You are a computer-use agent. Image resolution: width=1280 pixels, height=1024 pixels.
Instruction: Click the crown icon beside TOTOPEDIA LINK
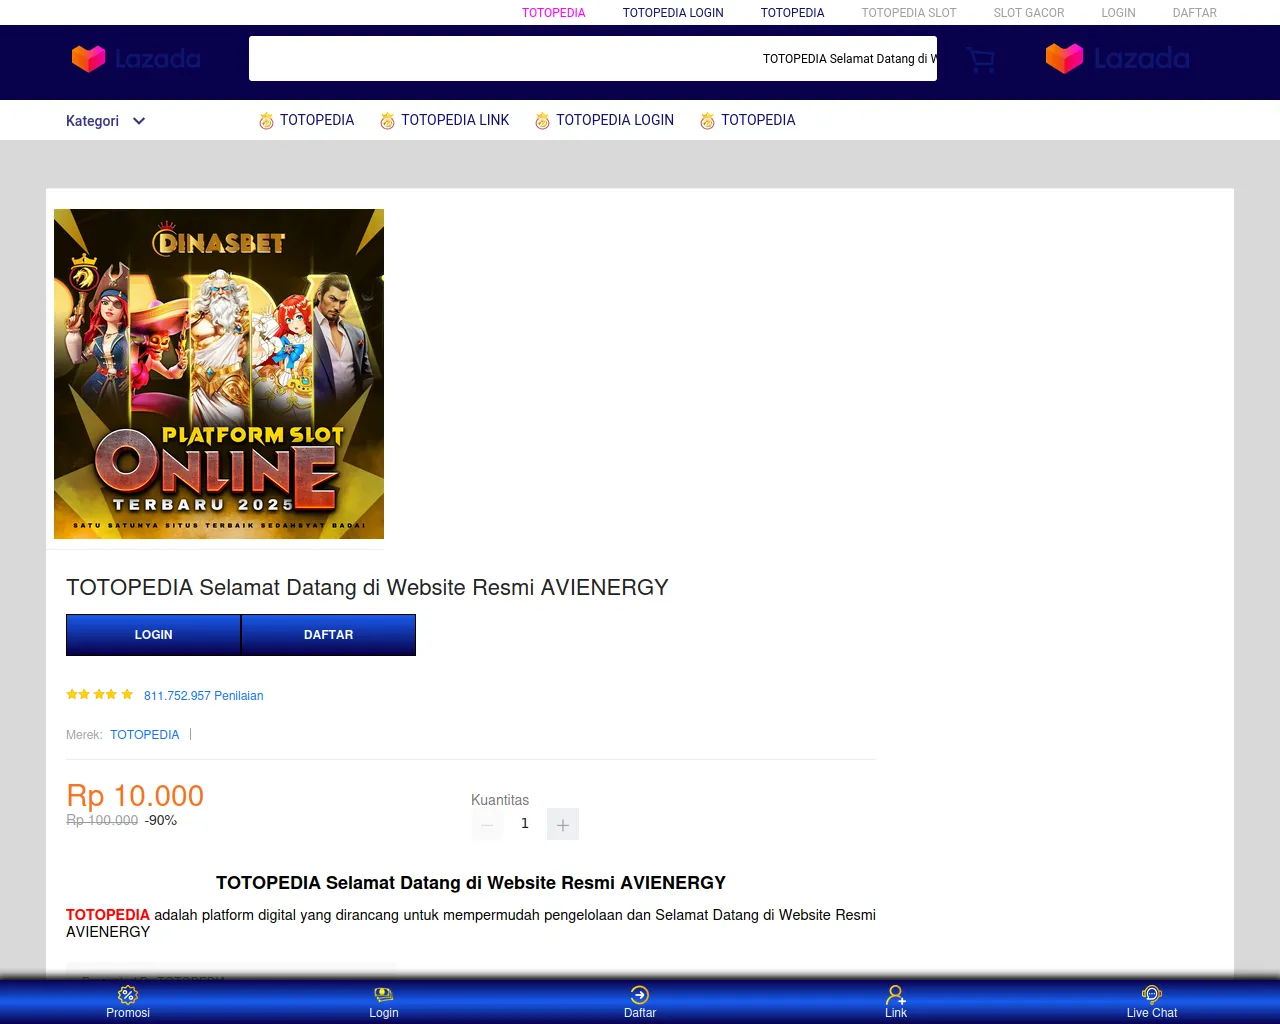click(x=387, y=121)
